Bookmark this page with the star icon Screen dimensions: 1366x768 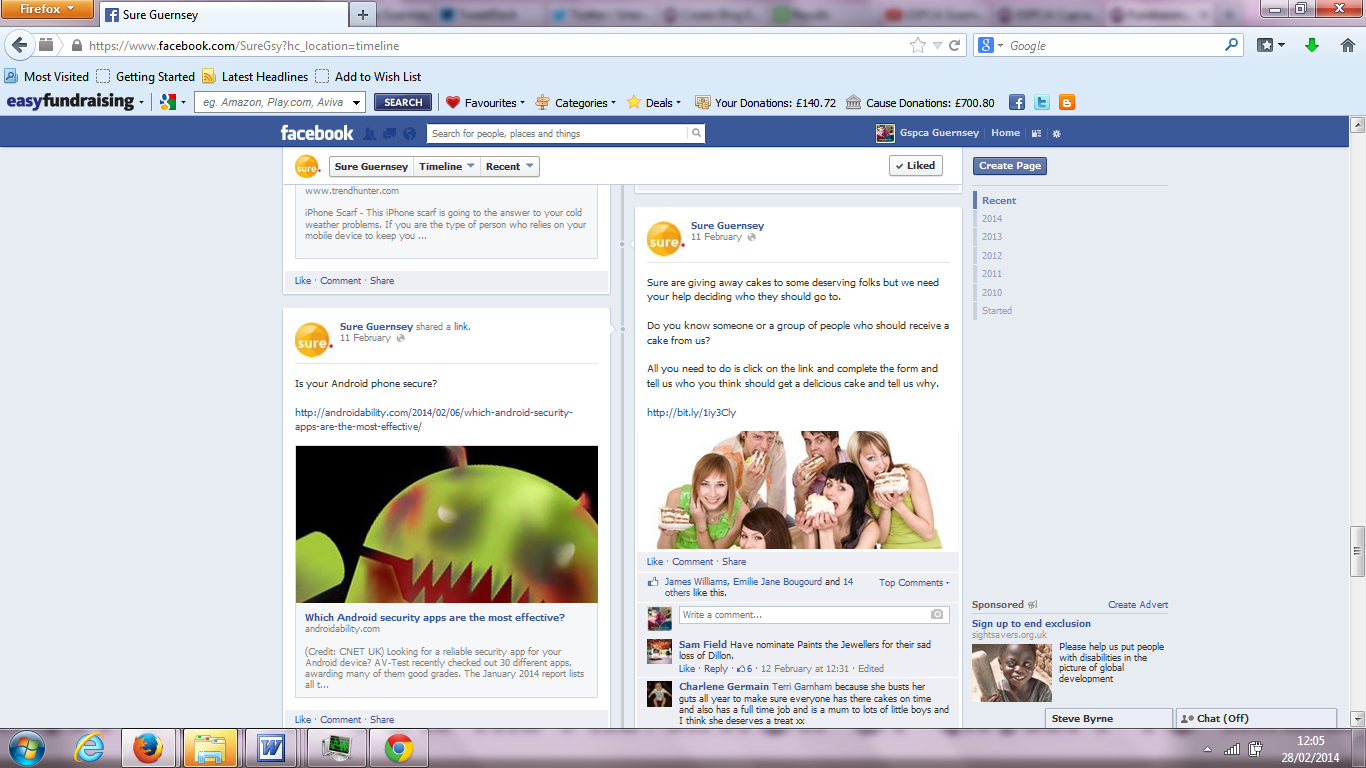click(917, 45)
